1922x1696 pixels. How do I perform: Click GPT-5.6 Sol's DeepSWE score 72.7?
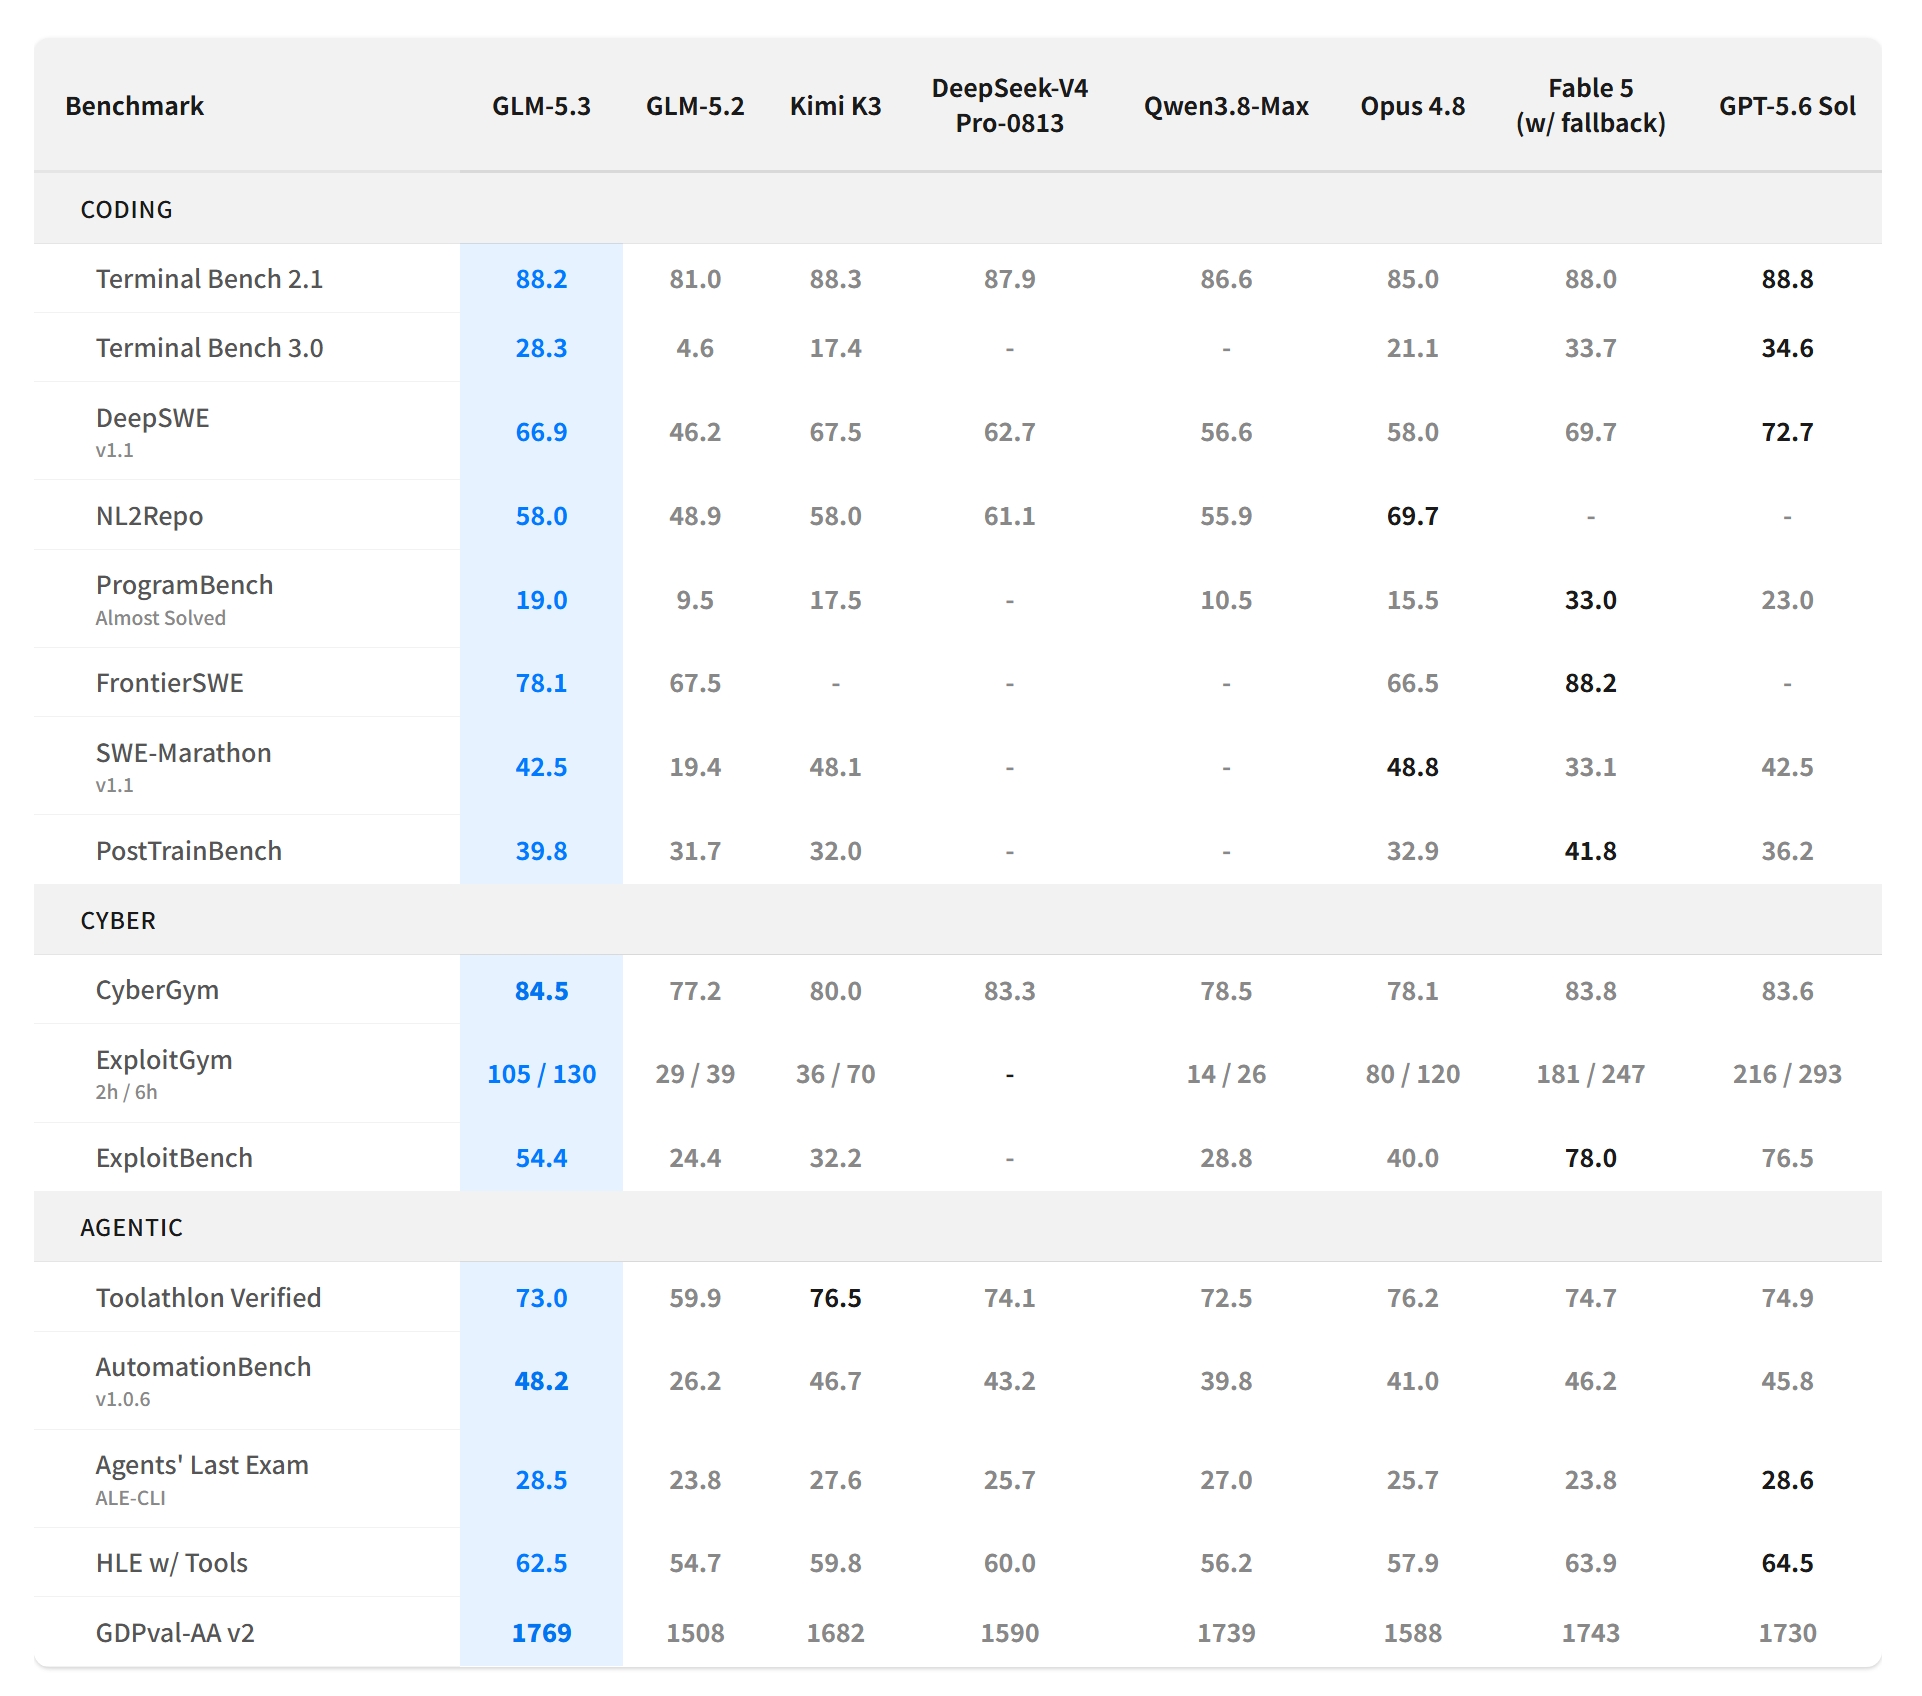1787,432
